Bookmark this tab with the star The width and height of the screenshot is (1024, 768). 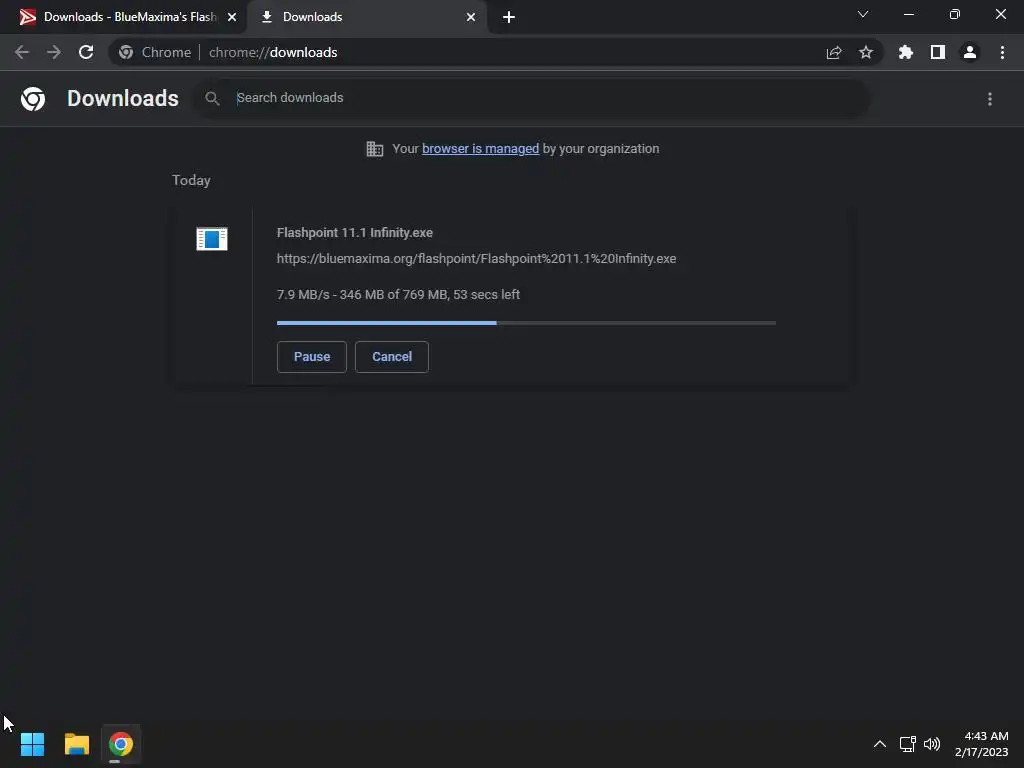[x=866, y=52]
